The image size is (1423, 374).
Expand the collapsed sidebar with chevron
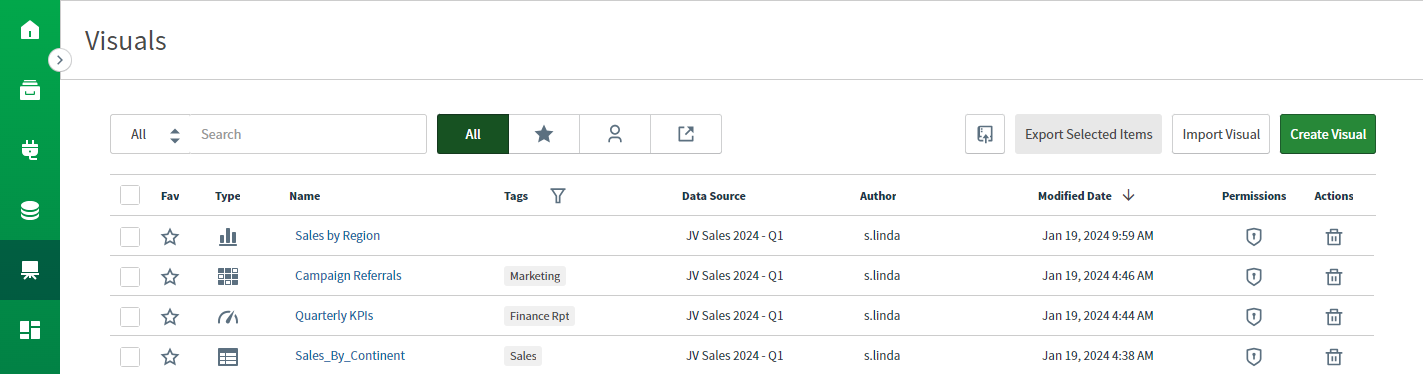pos(60,60)
